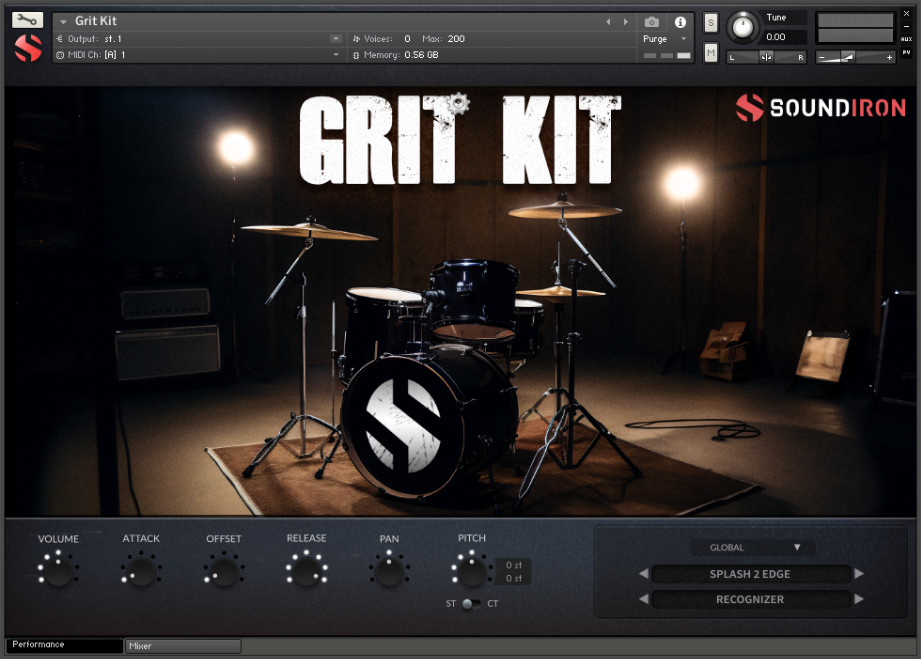
Task: Mute the Grit Kit instrument
Action: (x=711, y=53)
